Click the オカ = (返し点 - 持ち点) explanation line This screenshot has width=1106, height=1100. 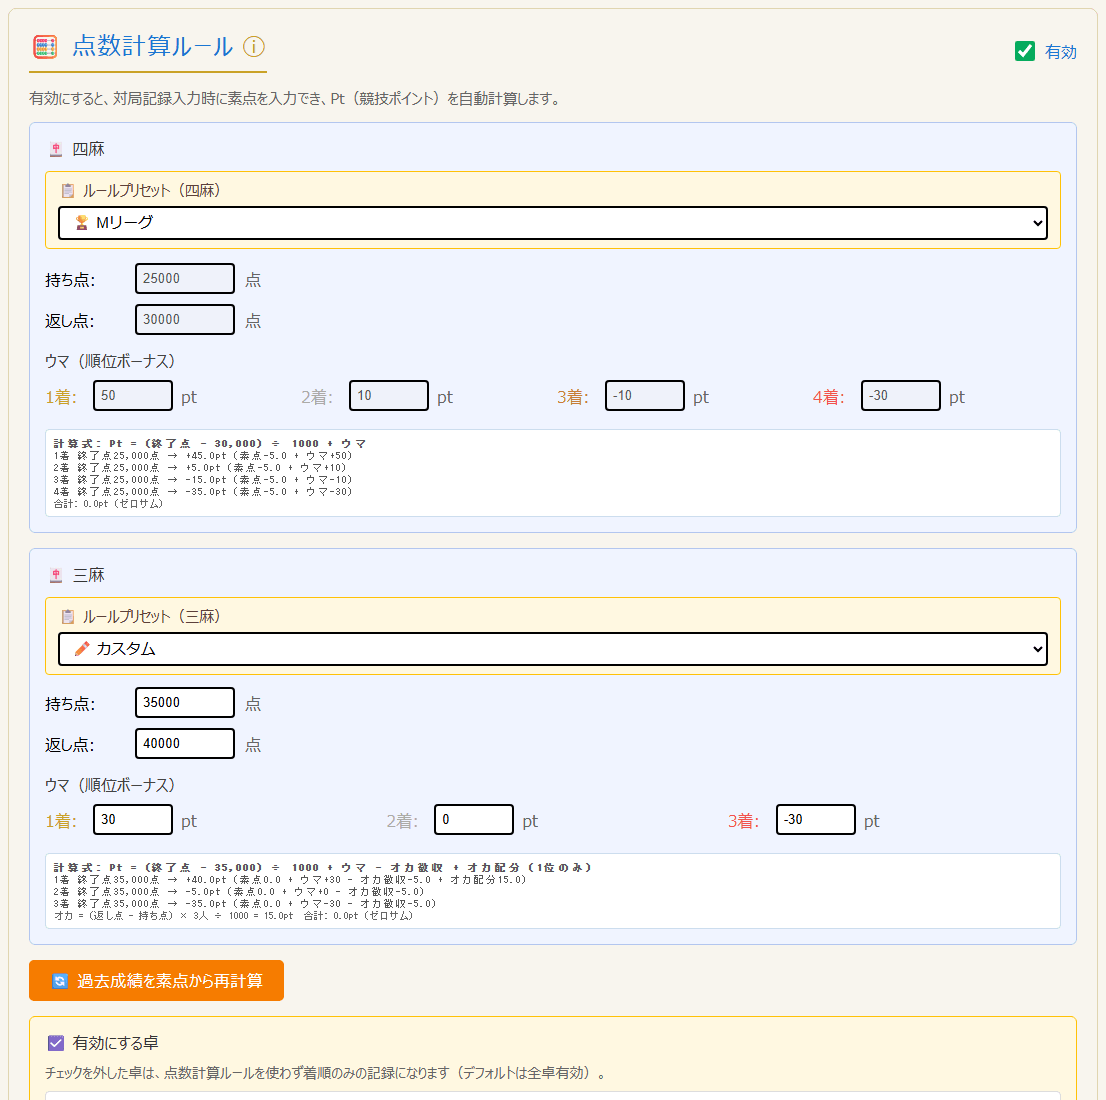[233, 916]
